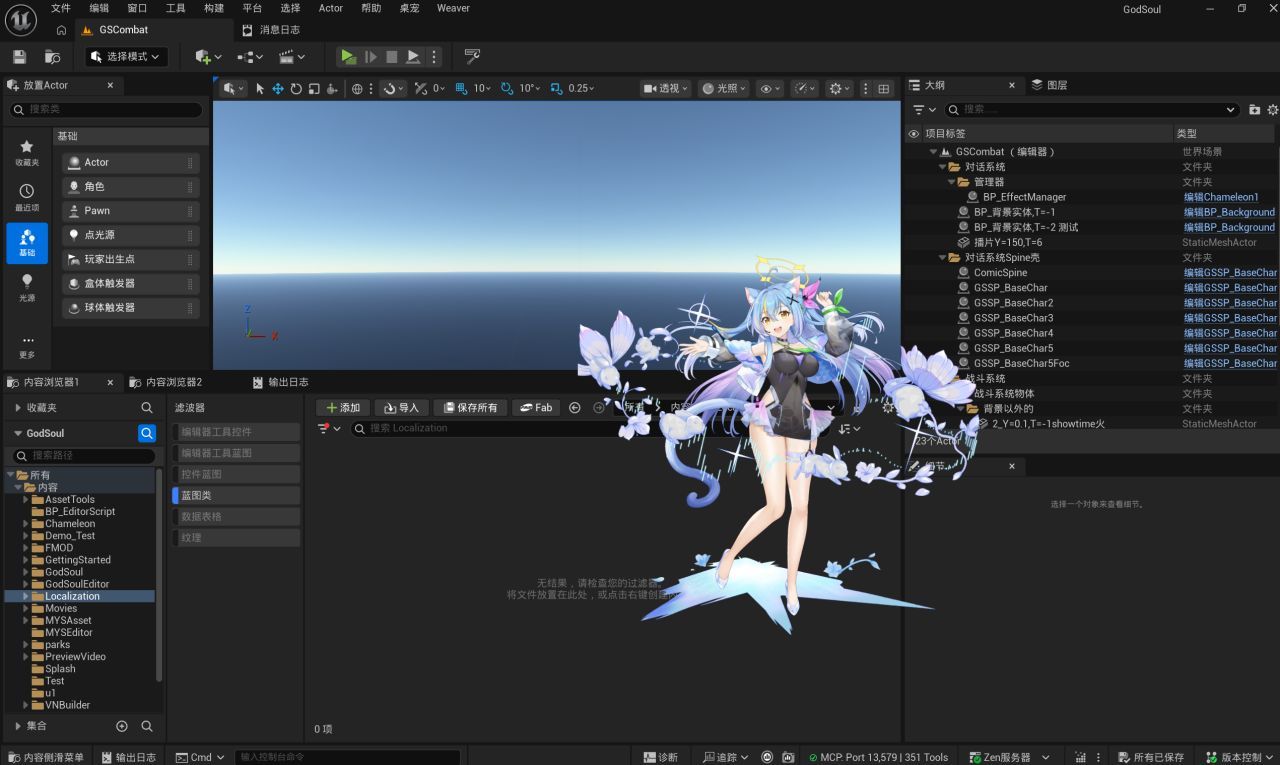Click the search icon in the 集合 row
Screen dimensions: 1280x765
coord(147,726)
